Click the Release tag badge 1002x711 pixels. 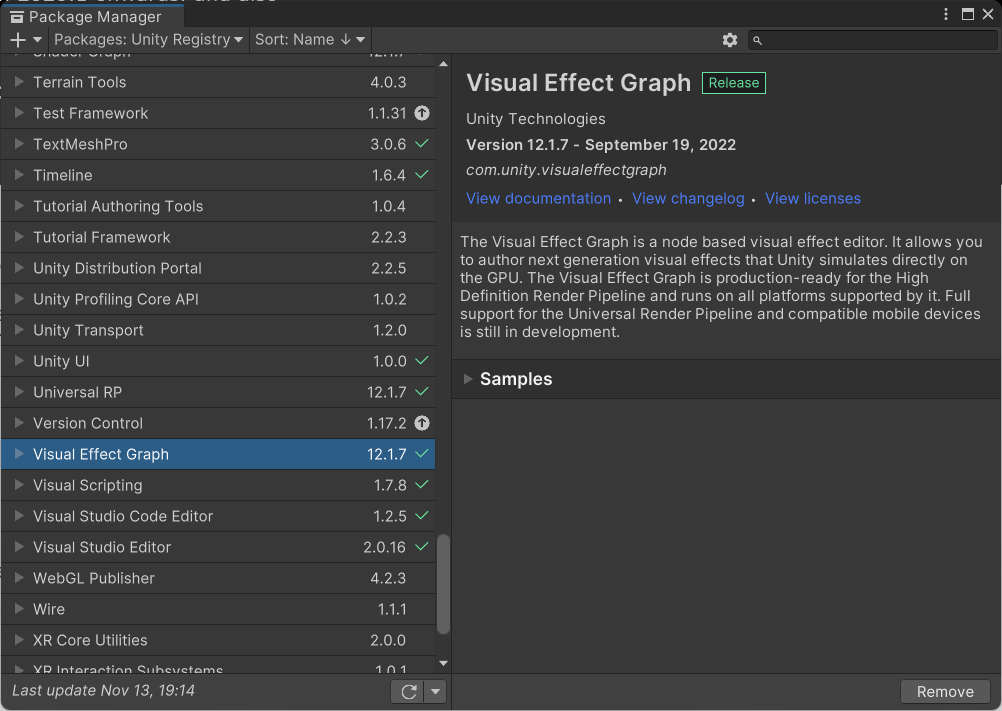(734, 83)
